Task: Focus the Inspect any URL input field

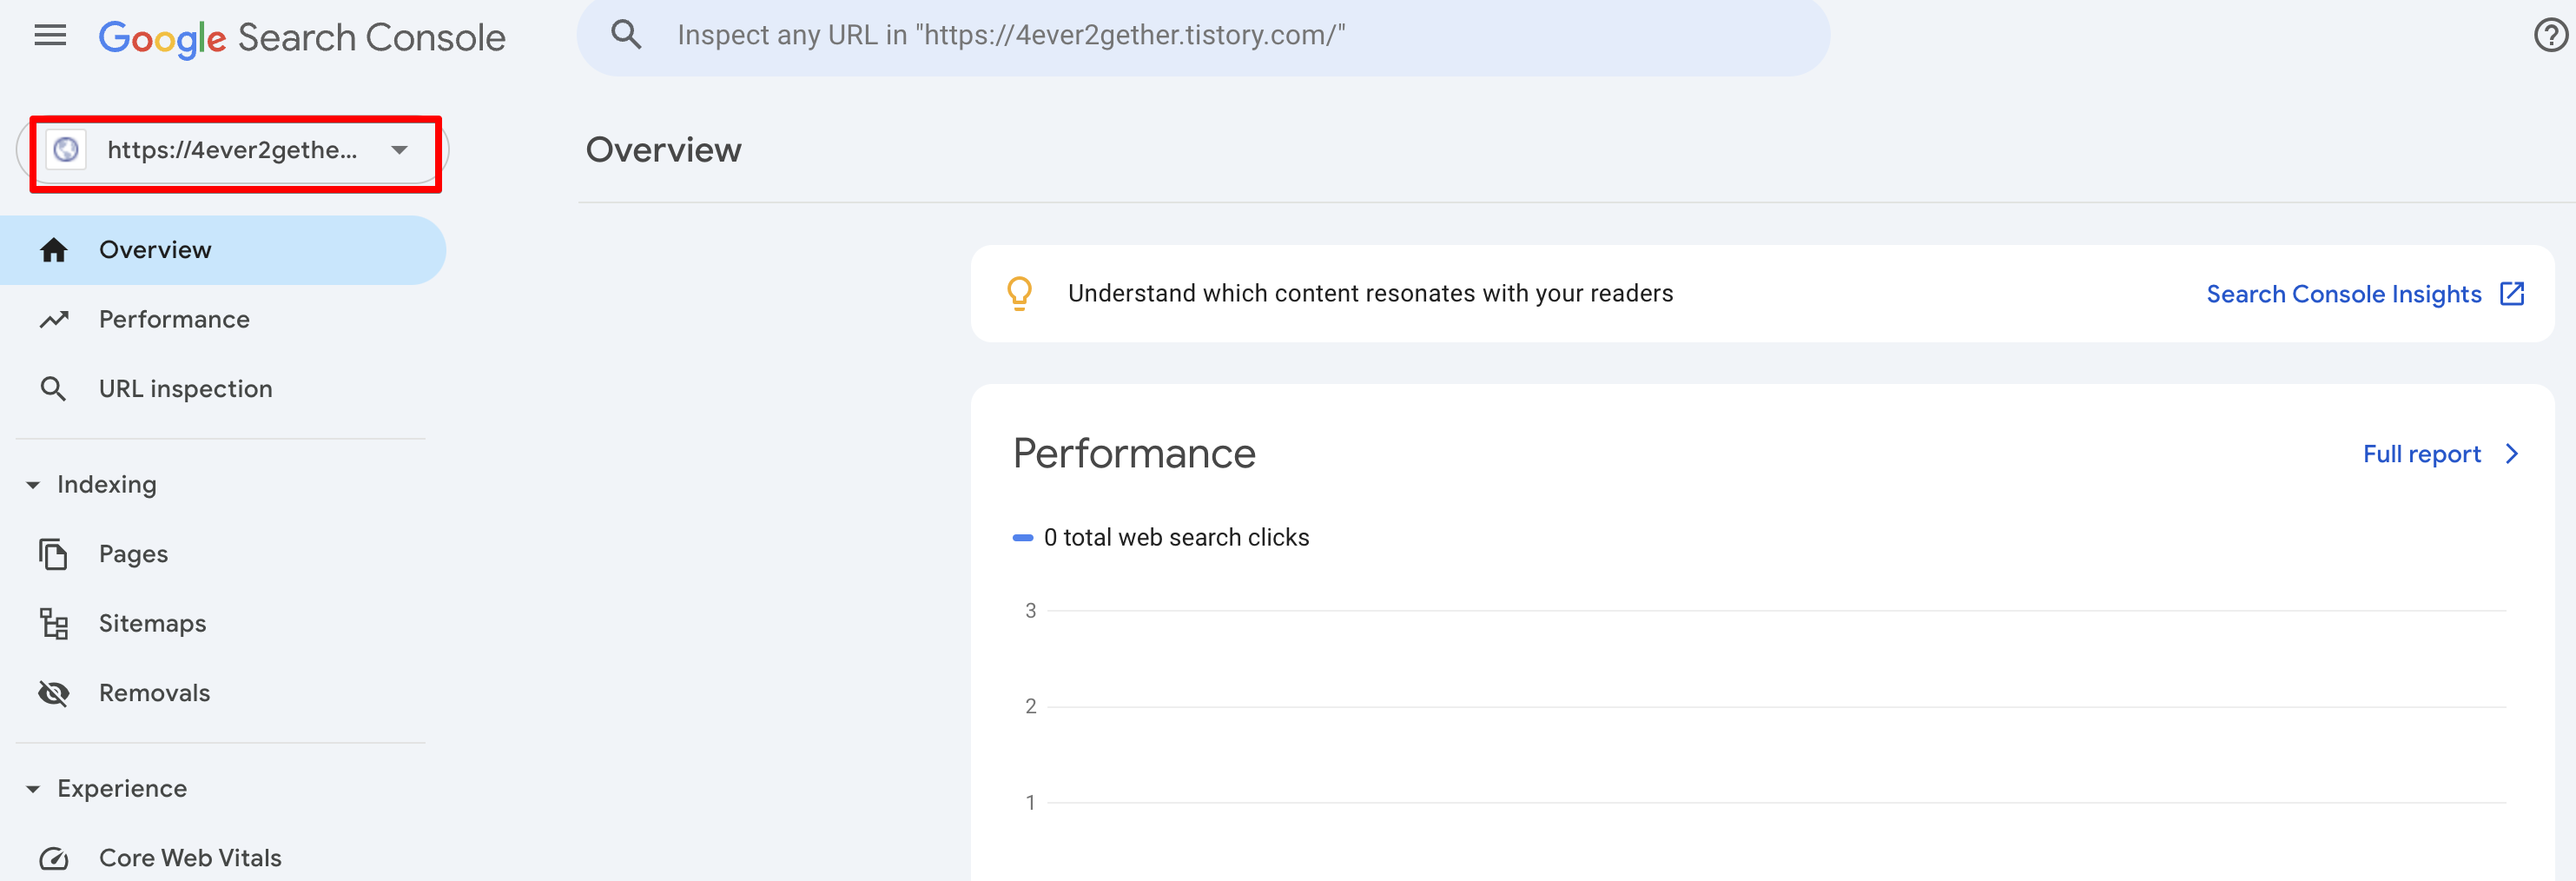Action: (1203, 36)
